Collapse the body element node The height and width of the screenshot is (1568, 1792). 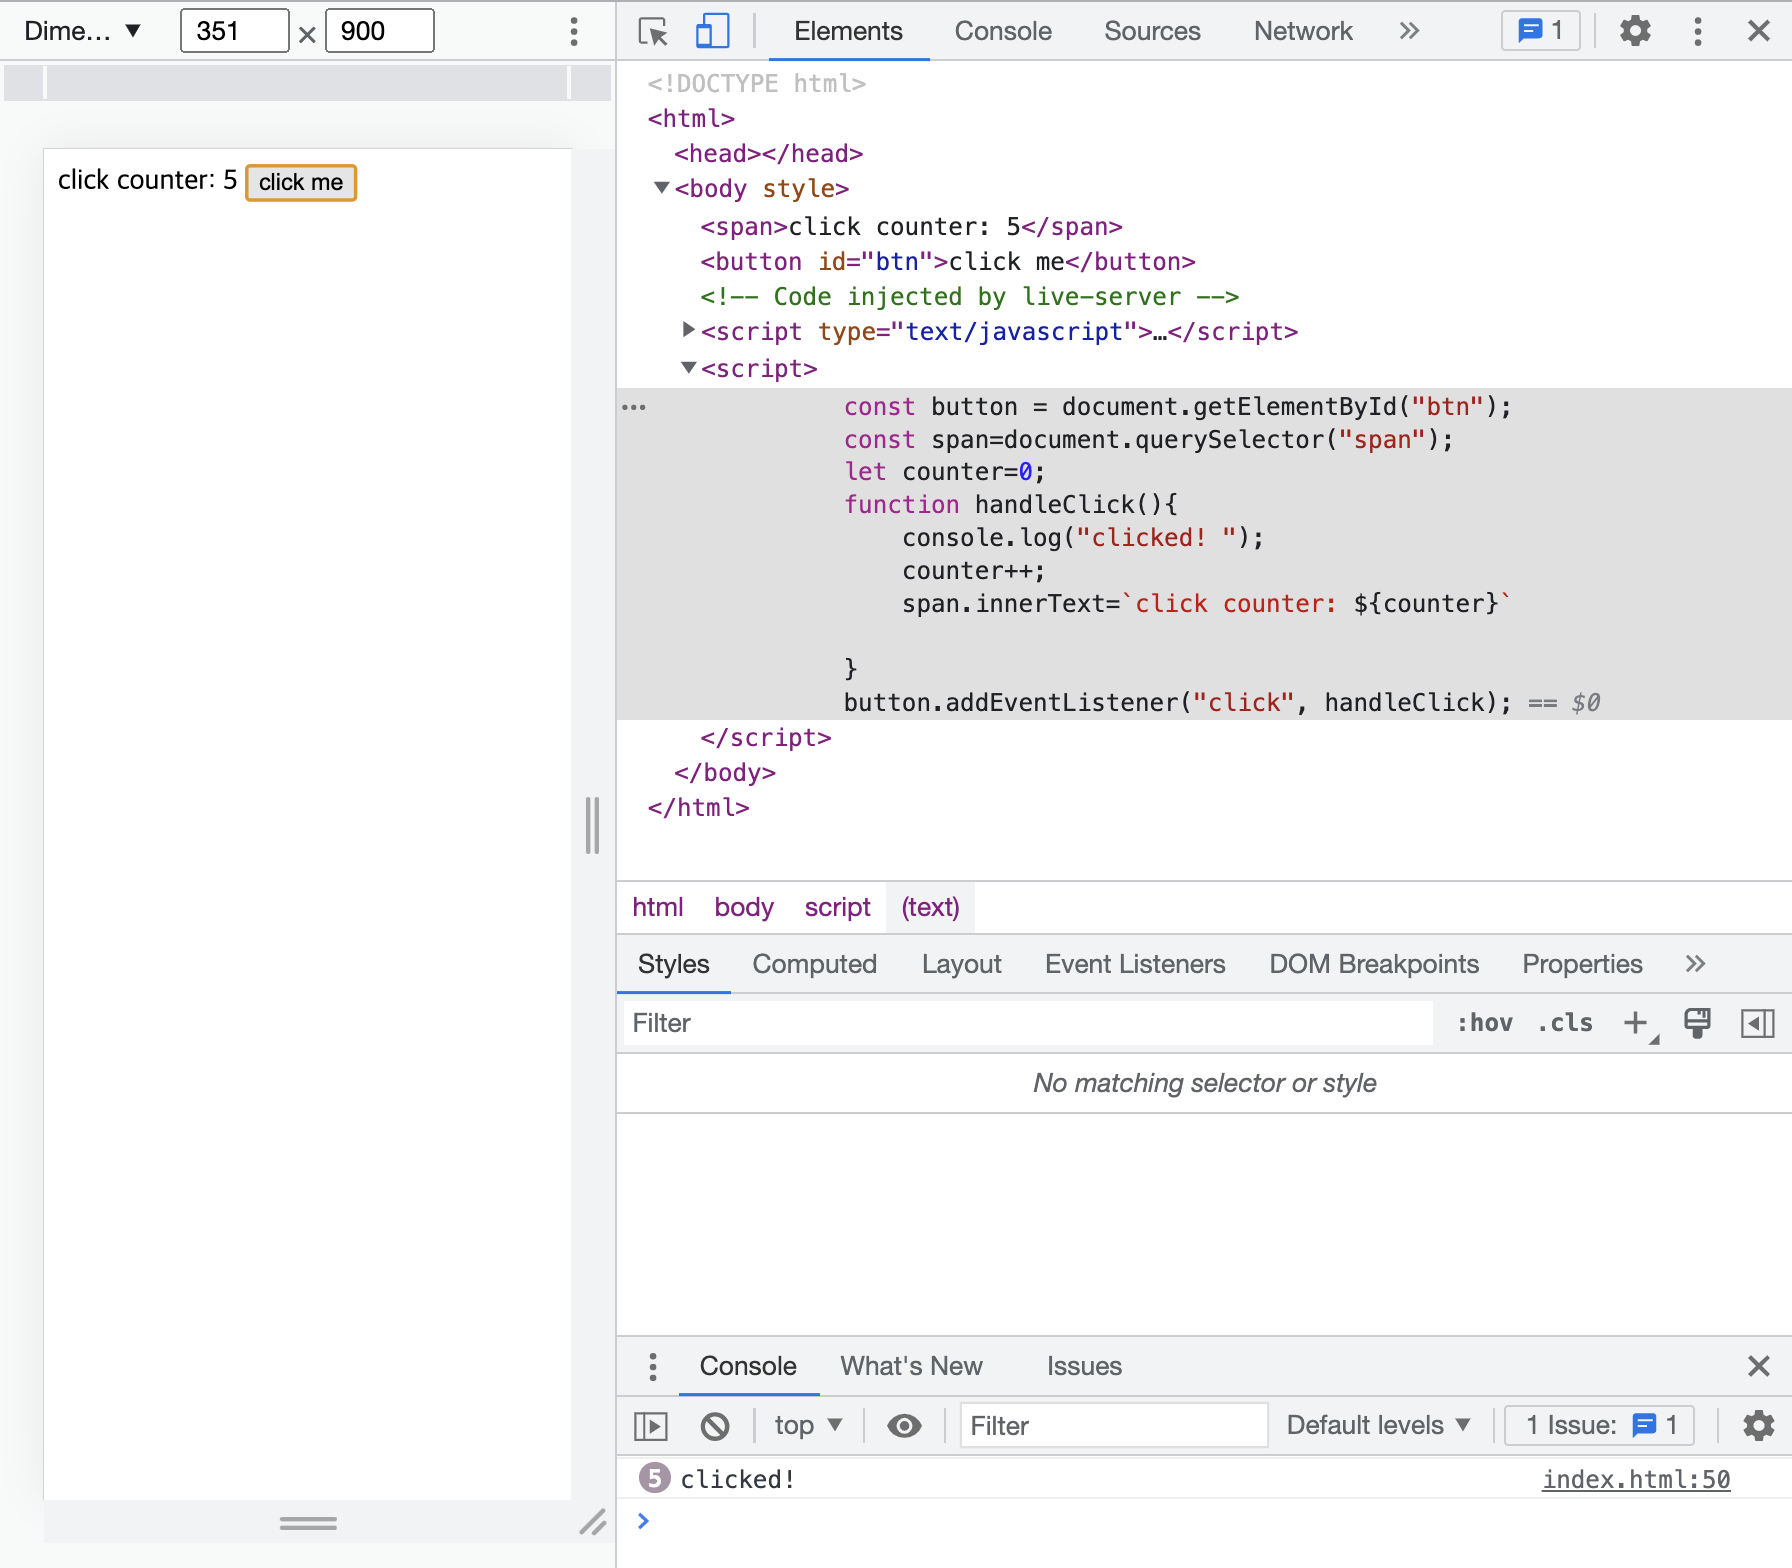click(661, 188)
